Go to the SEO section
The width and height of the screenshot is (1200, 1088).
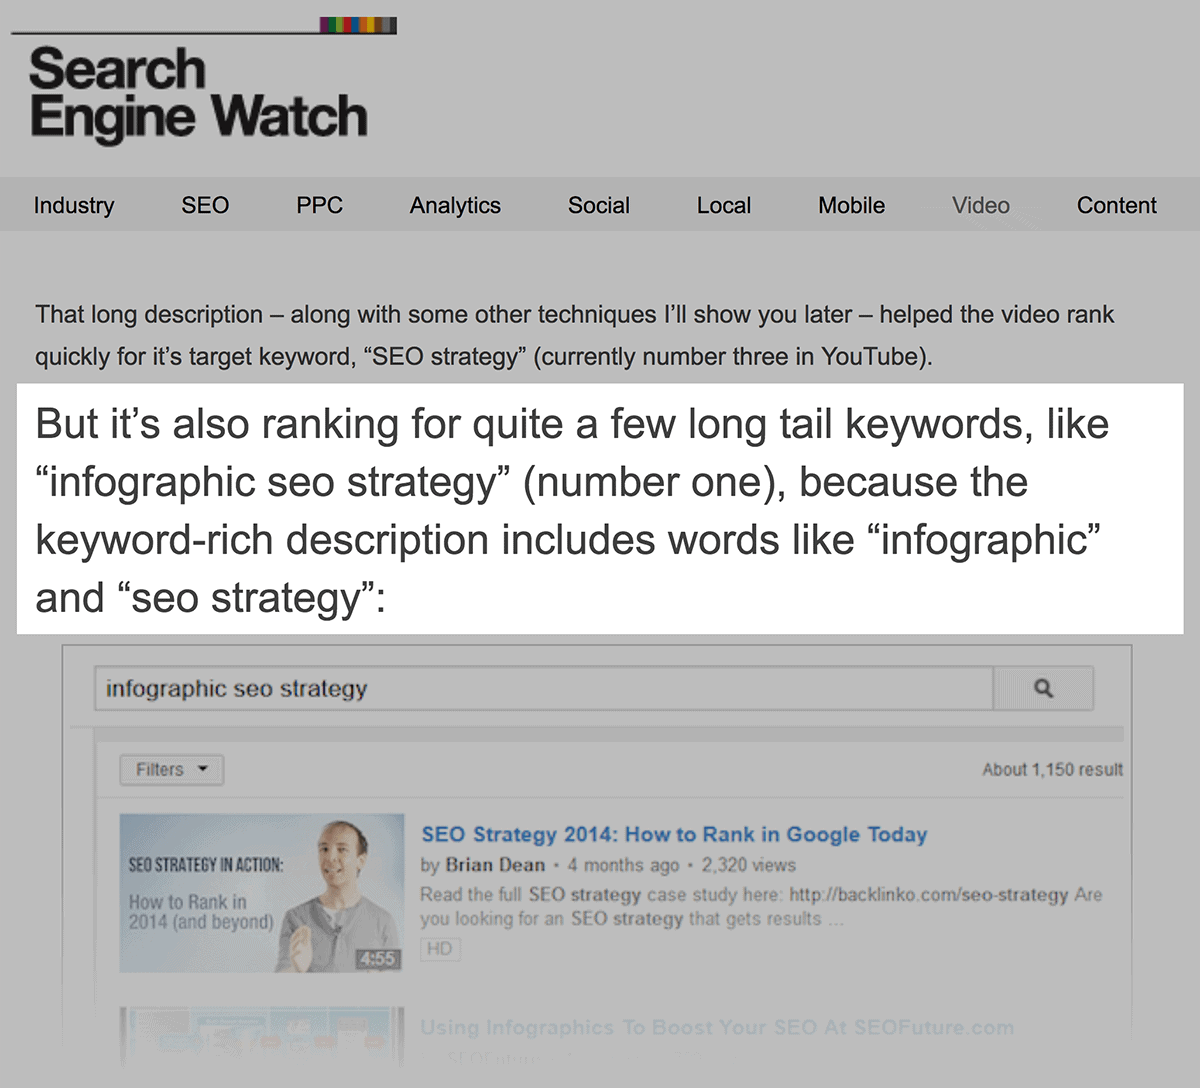point(205,205)
